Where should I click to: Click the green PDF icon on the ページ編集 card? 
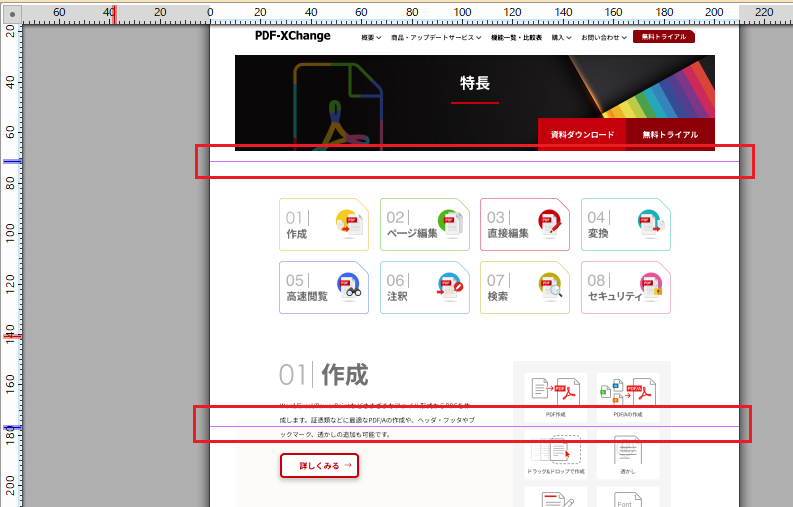pos(451,223)
